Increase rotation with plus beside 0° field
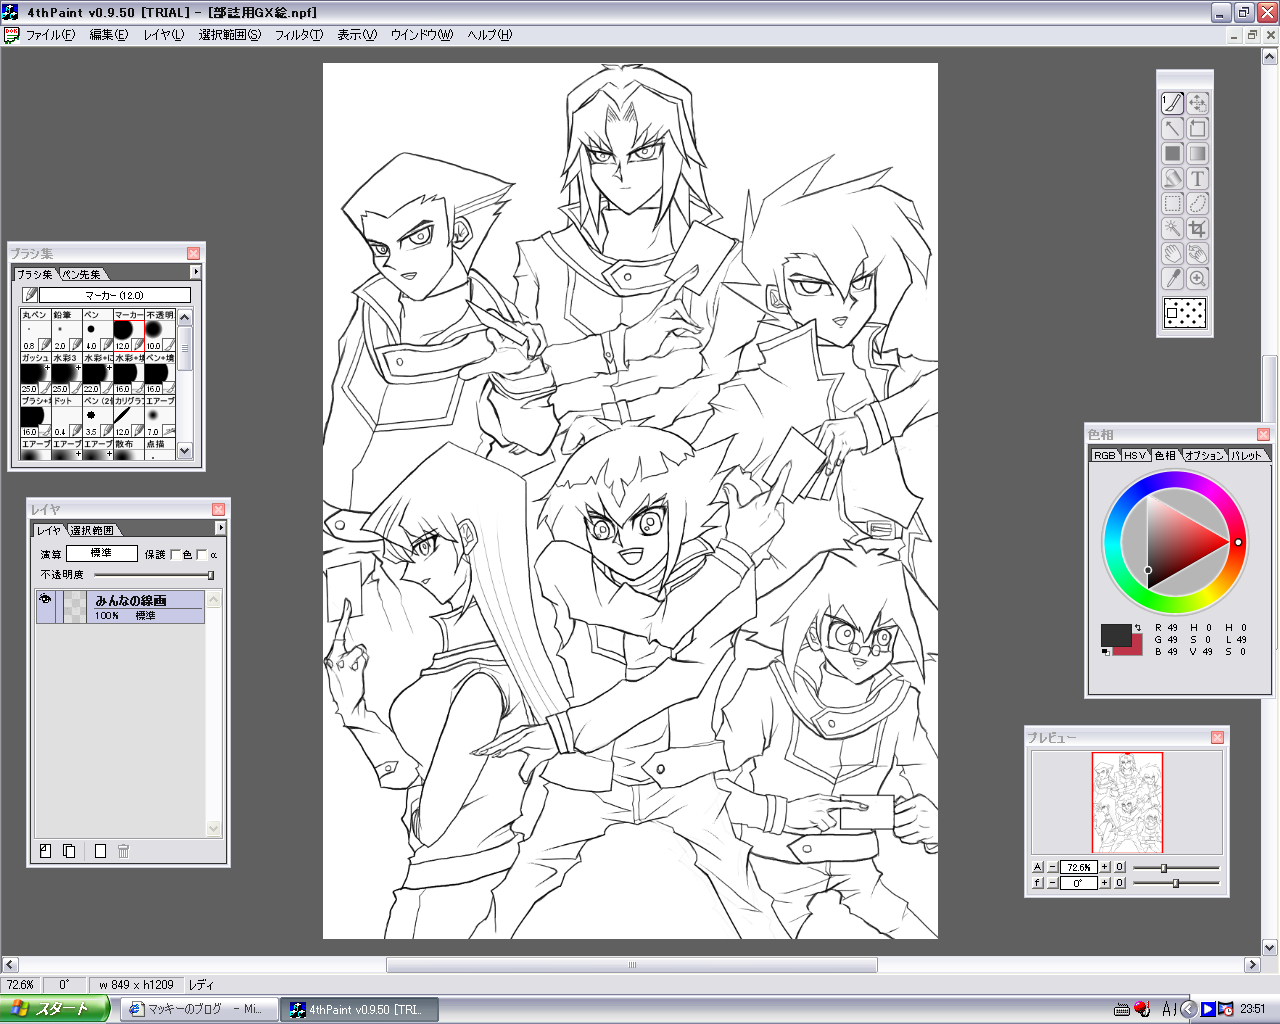Image resolution: width=1280 pixels, height=1024 pixels. click(1105, 883)
